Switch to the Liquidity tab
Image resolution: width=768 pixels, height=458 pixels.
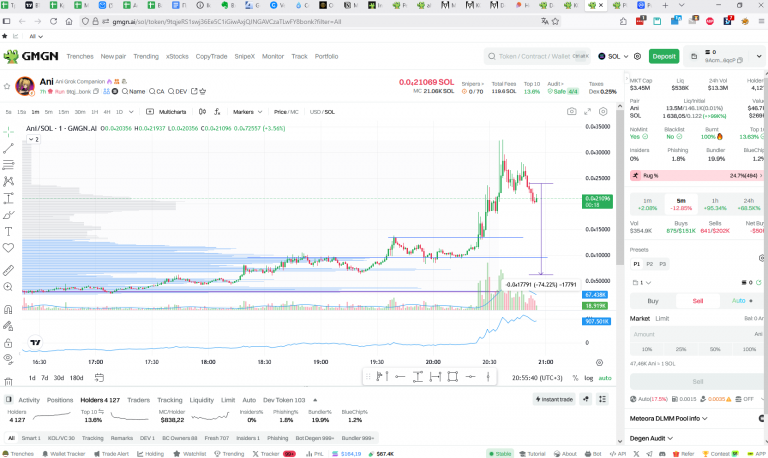201,400
